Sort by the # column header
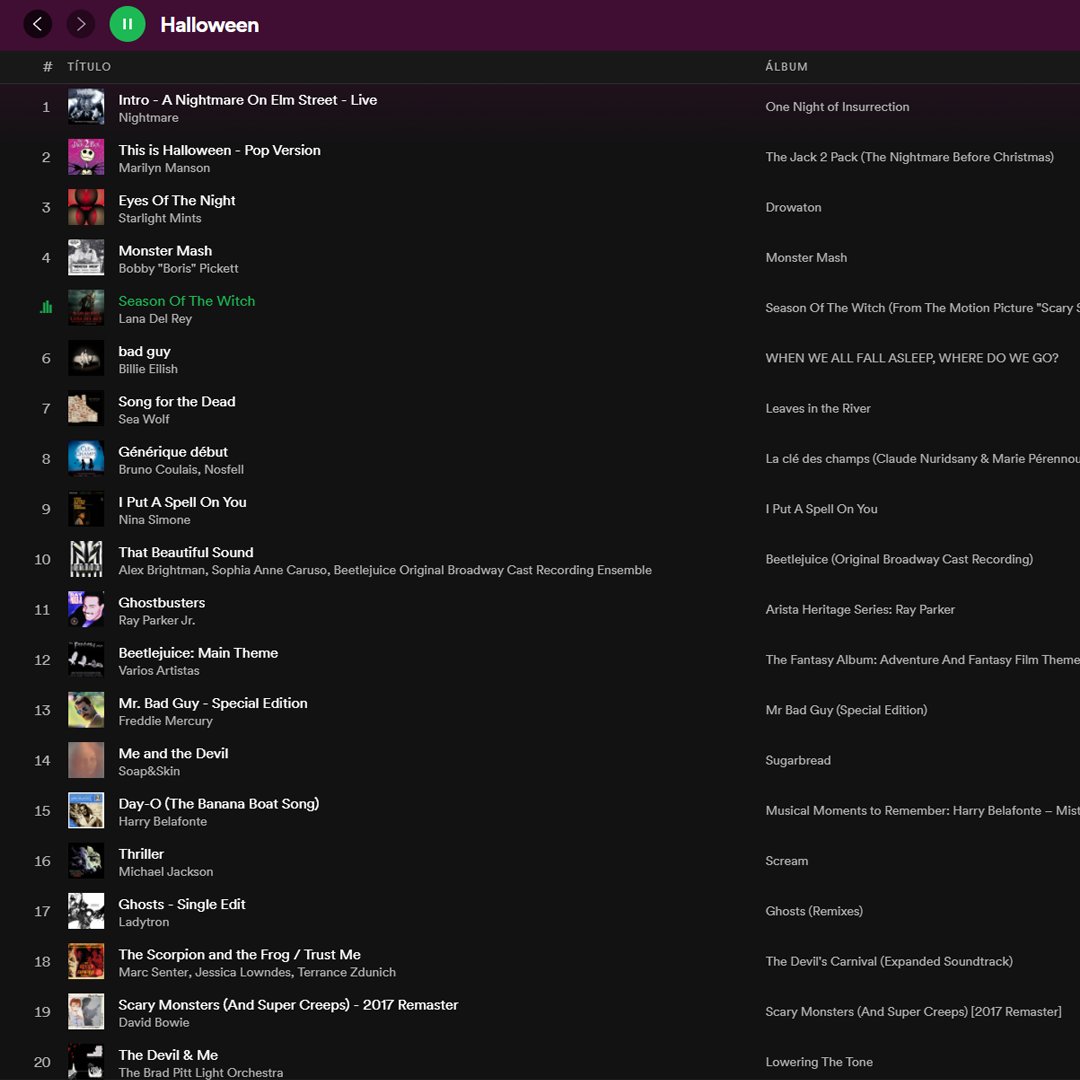This screenshot has height=1080, width=1080. pos(48,67)
